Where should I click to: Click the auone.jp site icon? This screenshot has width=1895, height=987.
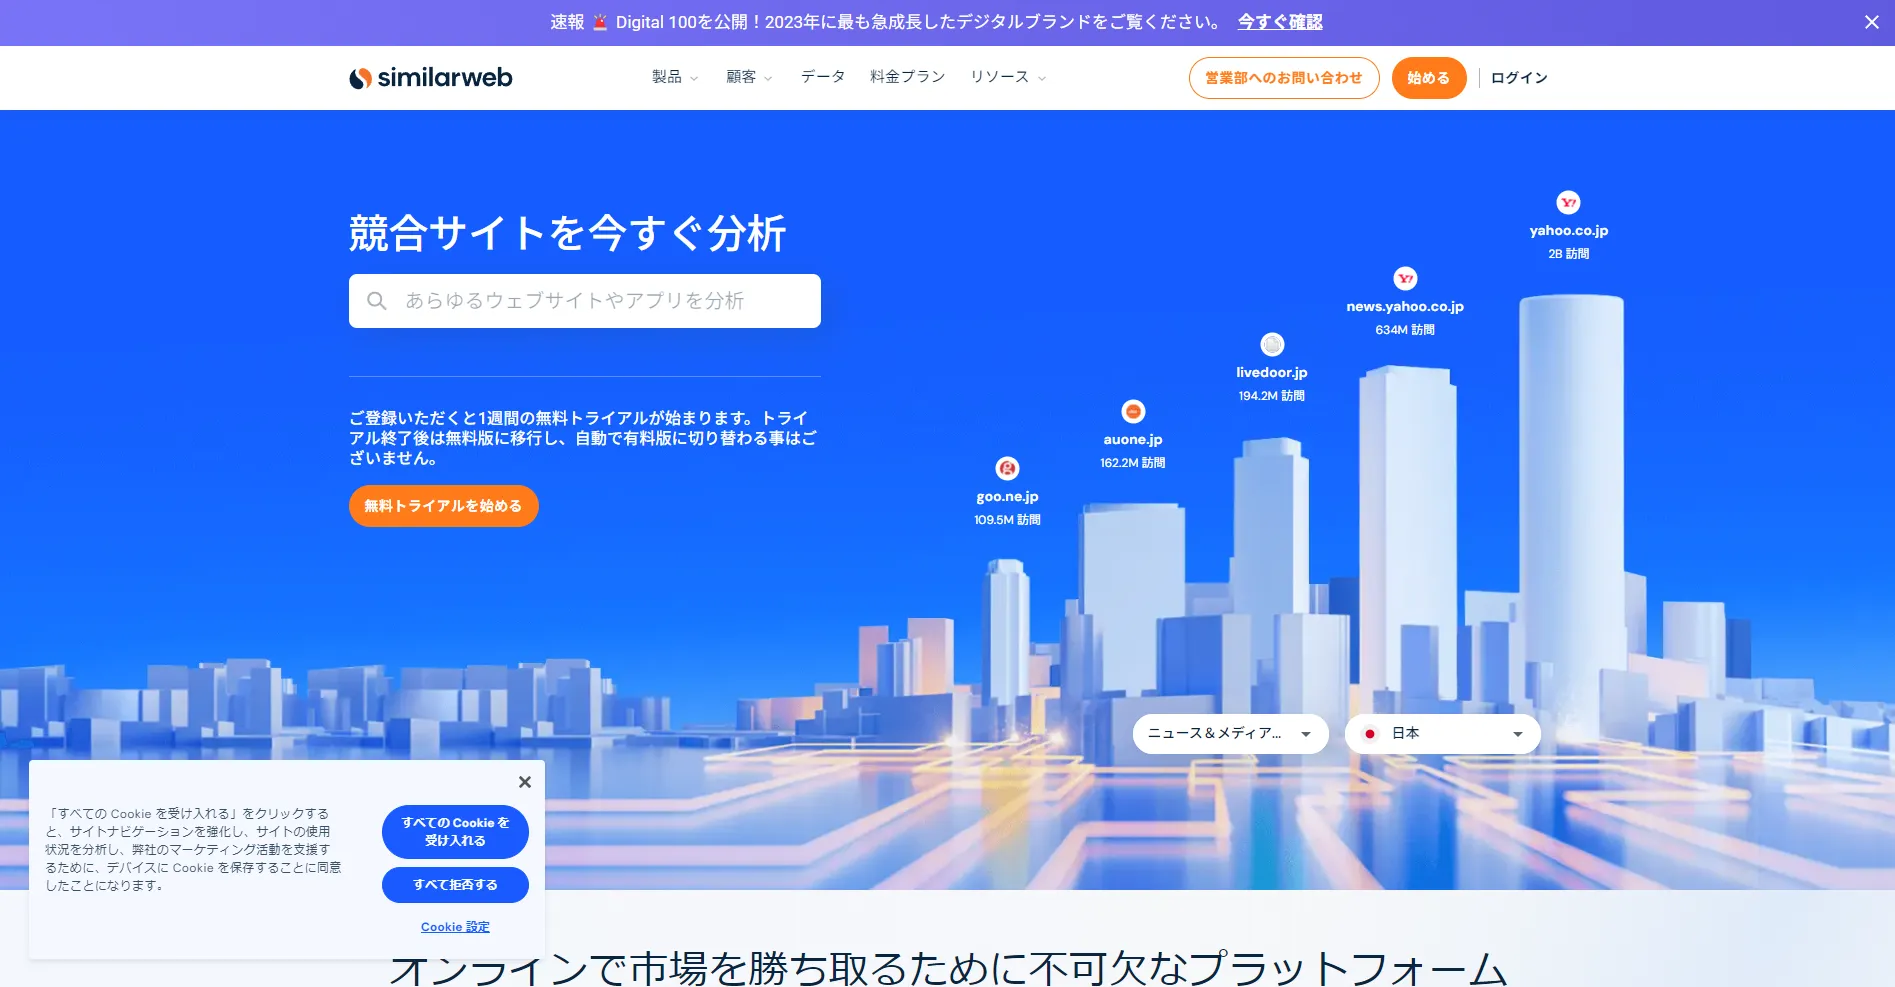(x=1133, y=411)
